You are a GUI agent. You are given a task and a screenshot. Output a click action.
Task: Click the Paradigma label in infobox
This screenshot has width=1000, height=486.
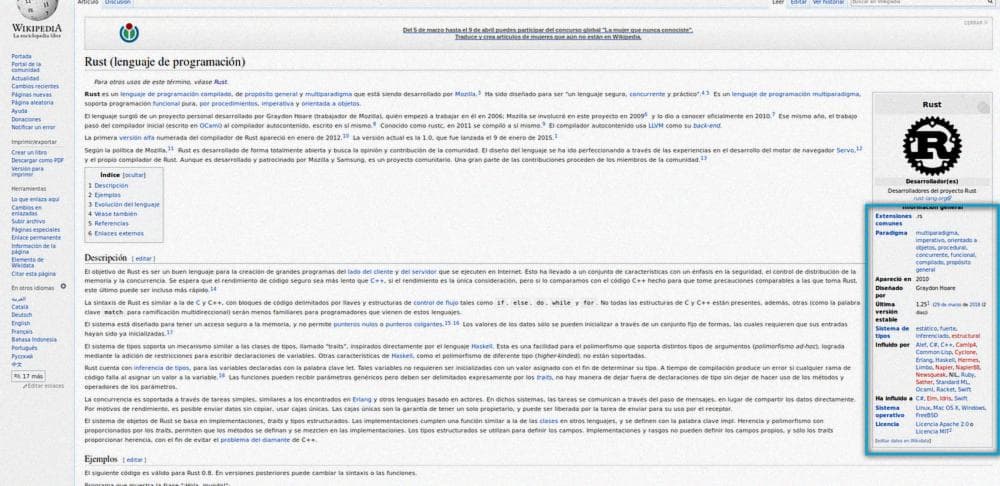[x=891, y=233]
